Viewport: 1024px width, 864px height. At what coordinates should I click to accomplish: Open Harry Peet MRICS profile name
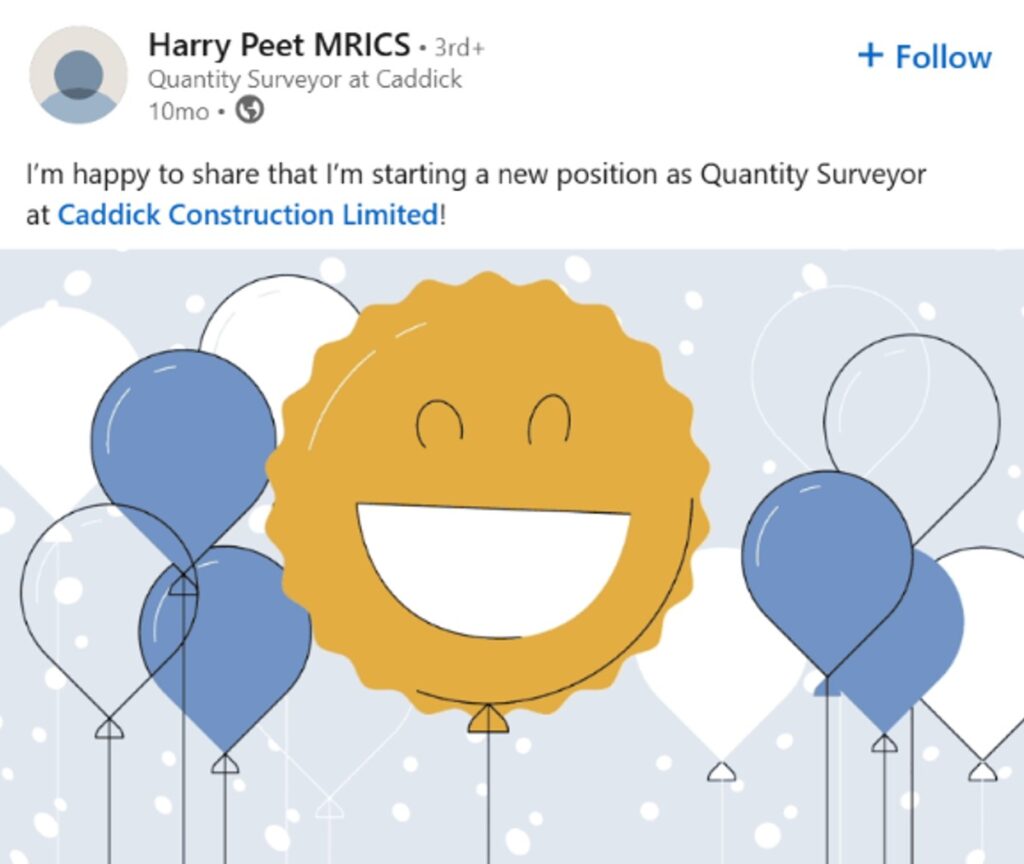[279, 45]
